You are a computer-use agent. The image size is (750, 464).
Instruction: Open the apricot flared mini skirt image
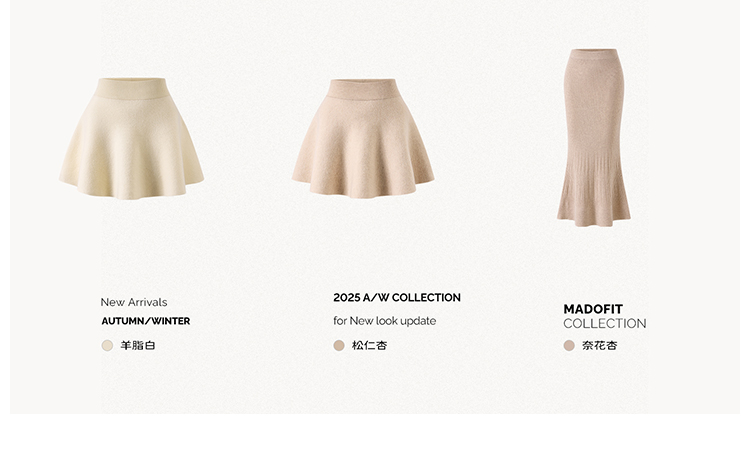(x=363, y=138)
